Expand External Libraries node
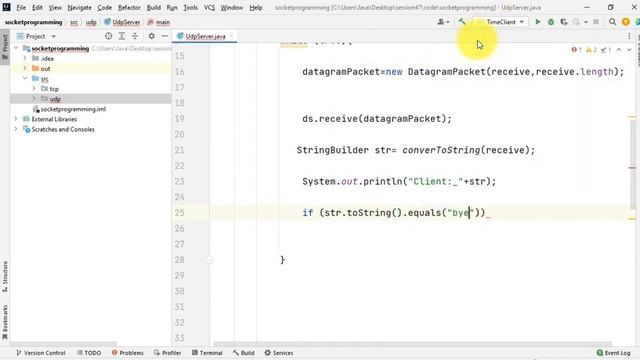 (x=16, y=119)
